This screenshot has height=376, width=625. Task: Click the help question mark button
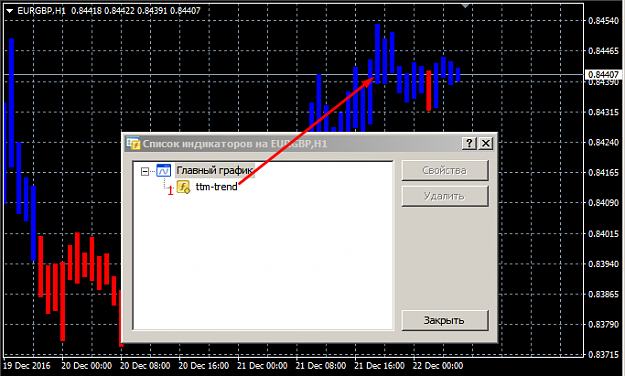470,143
